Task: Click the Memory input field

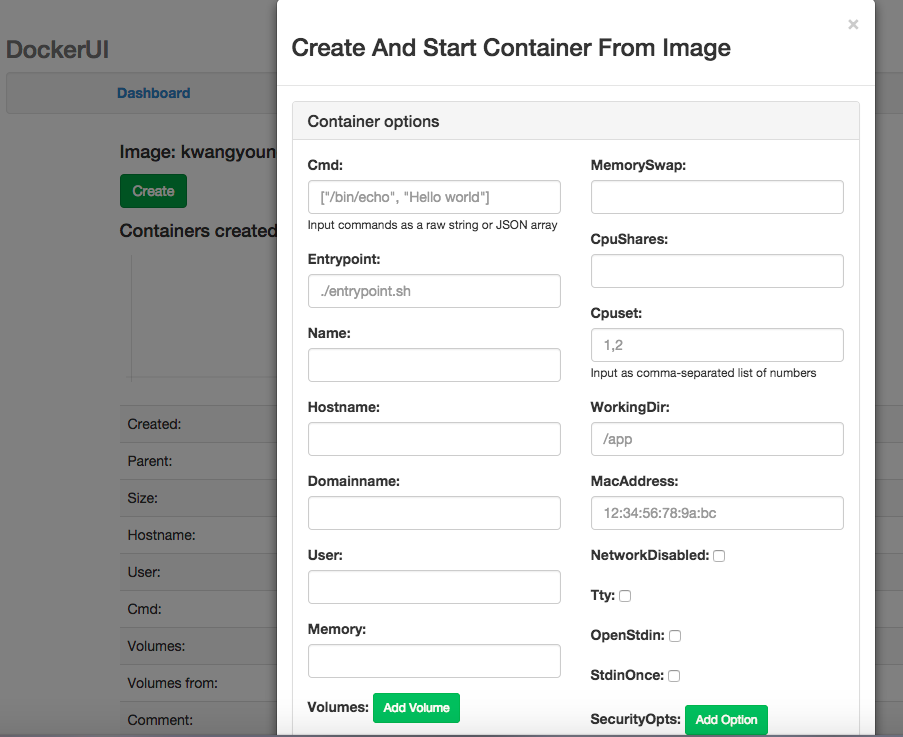Action: [x=434, y=661]
